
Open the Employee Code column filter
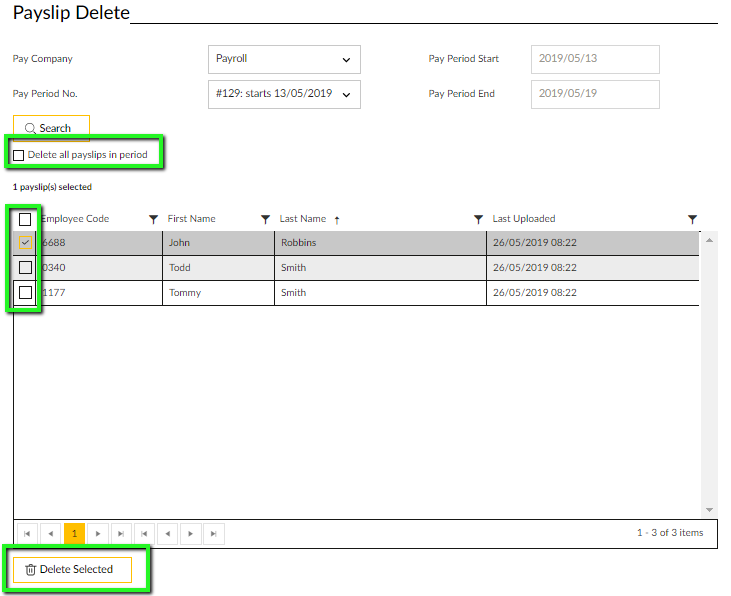point(153,219)
